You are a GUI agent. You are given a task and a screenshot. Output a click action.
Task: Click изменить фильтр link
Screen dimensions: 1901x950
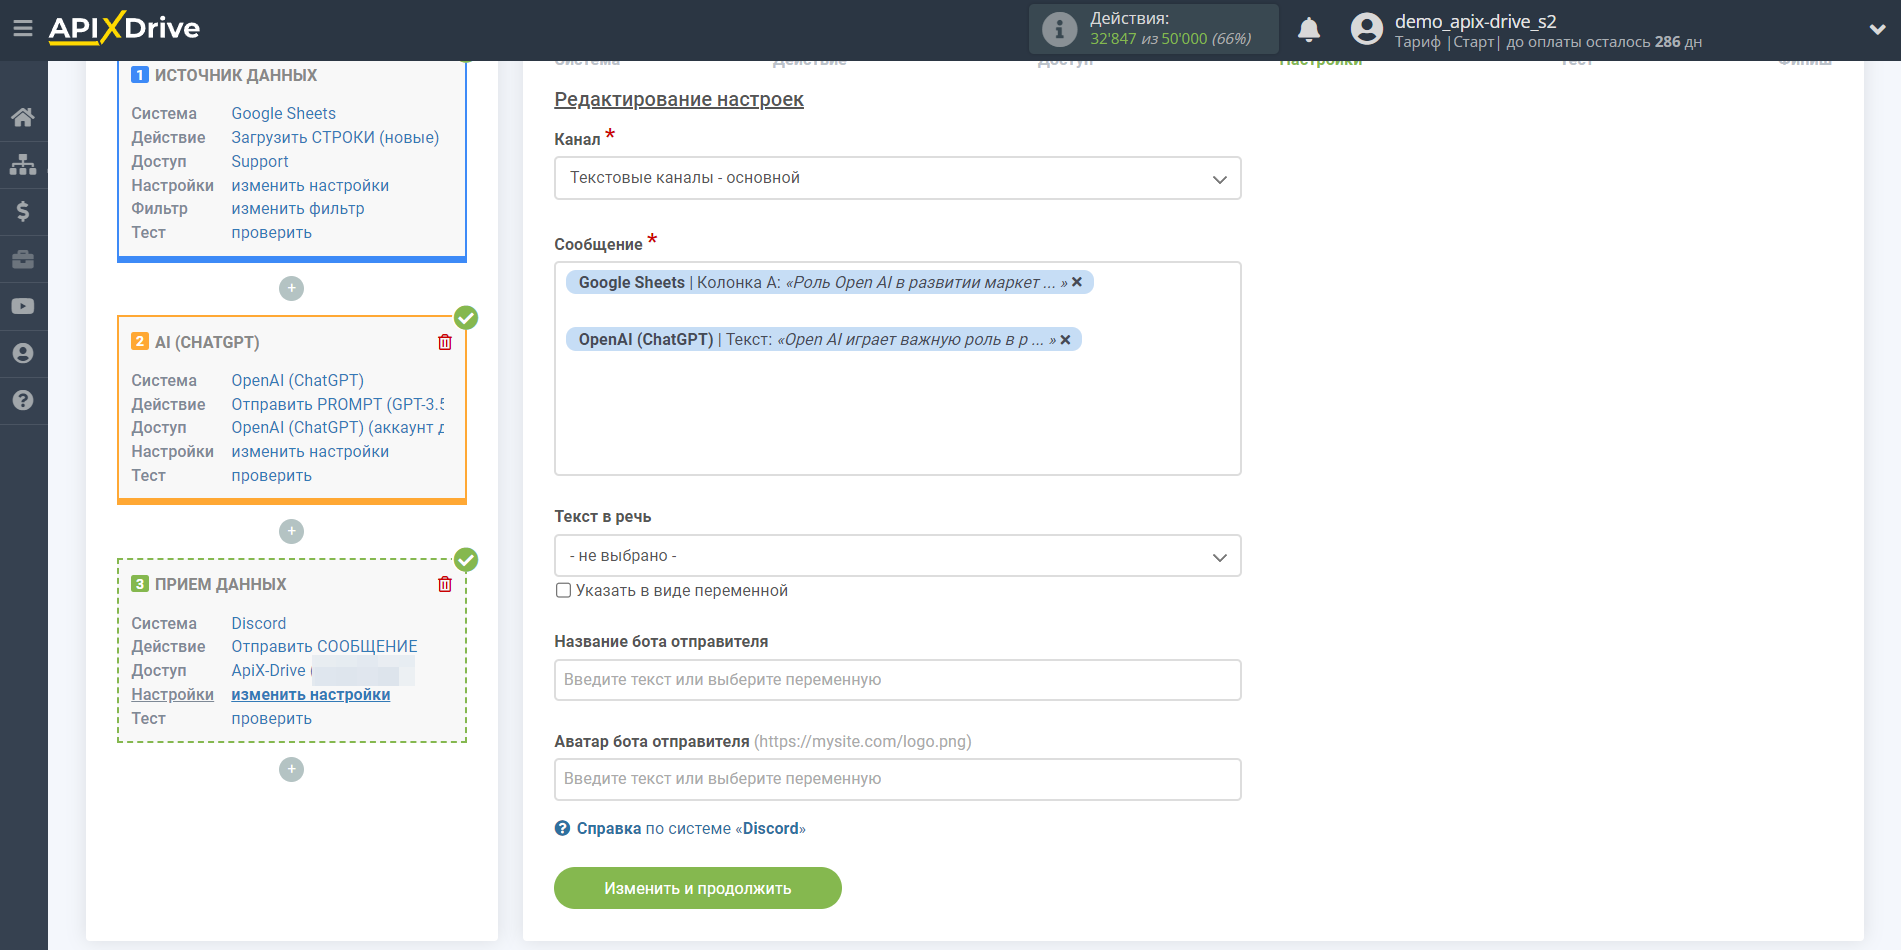coord(298,208)
